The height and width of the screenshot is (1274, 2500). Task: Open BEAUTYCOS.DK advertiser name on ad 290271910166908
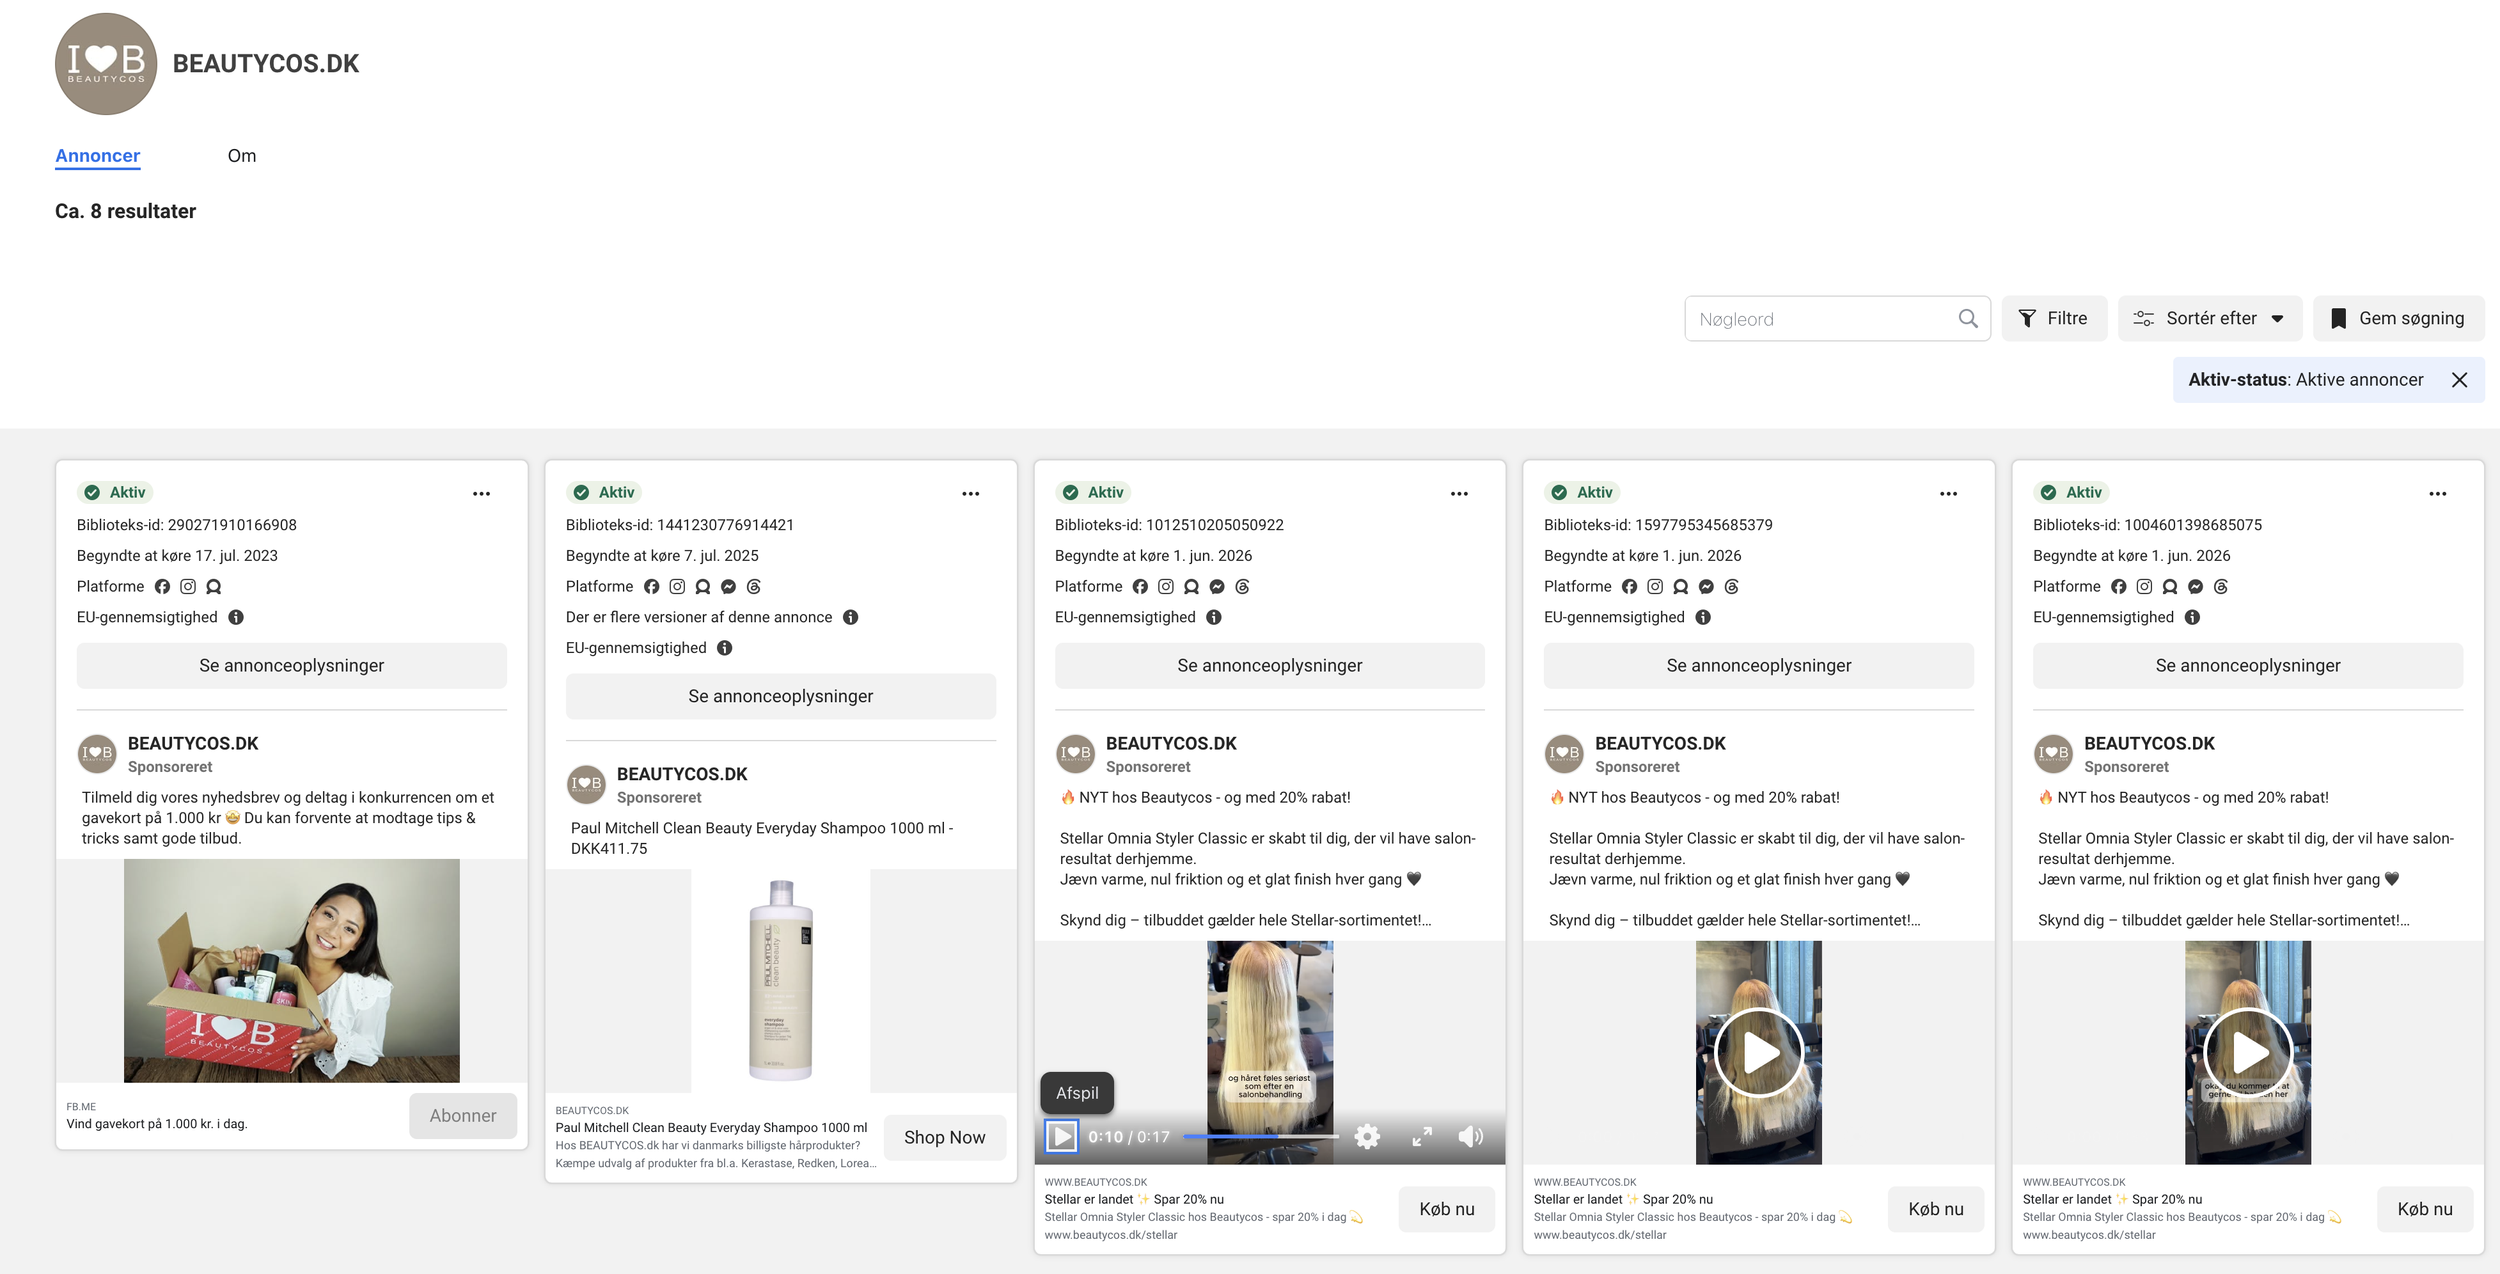(193, 744)
